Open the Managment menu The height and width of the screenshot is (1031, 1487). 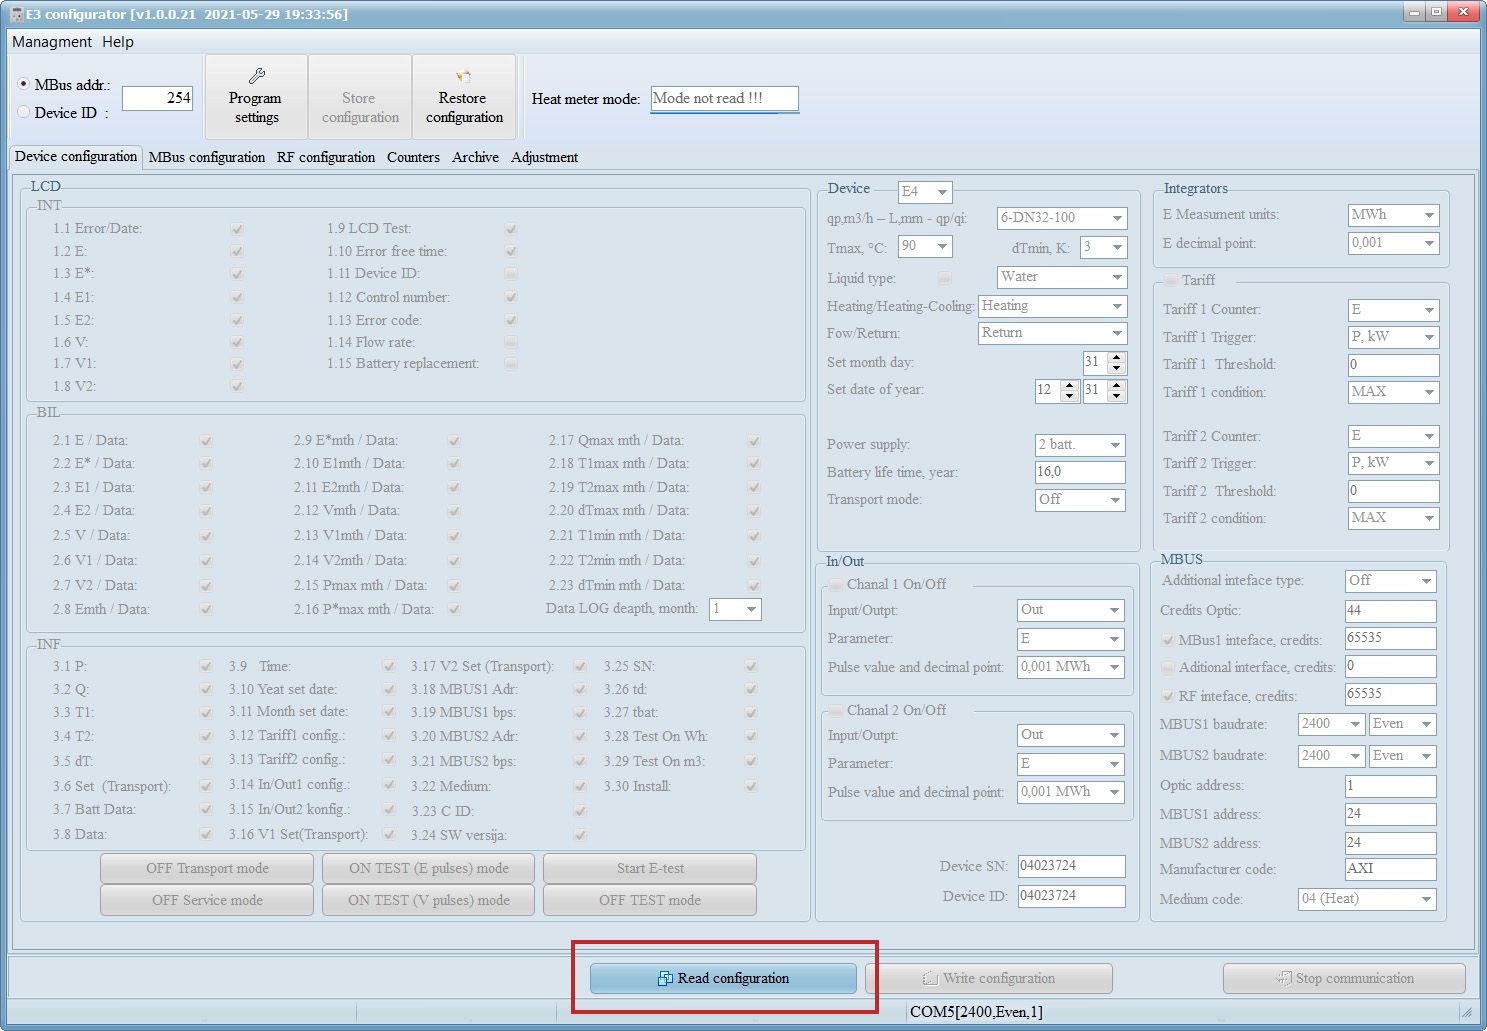coord(52,42)
